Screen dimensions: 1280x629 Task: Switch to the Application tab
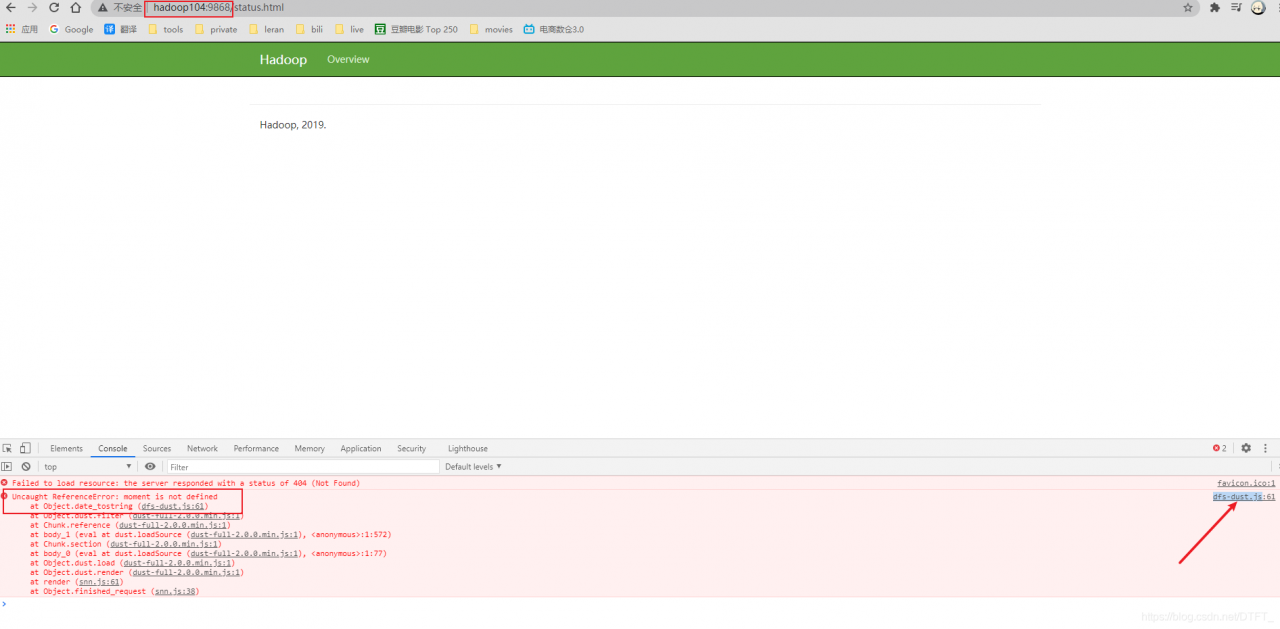pos(361,449)
